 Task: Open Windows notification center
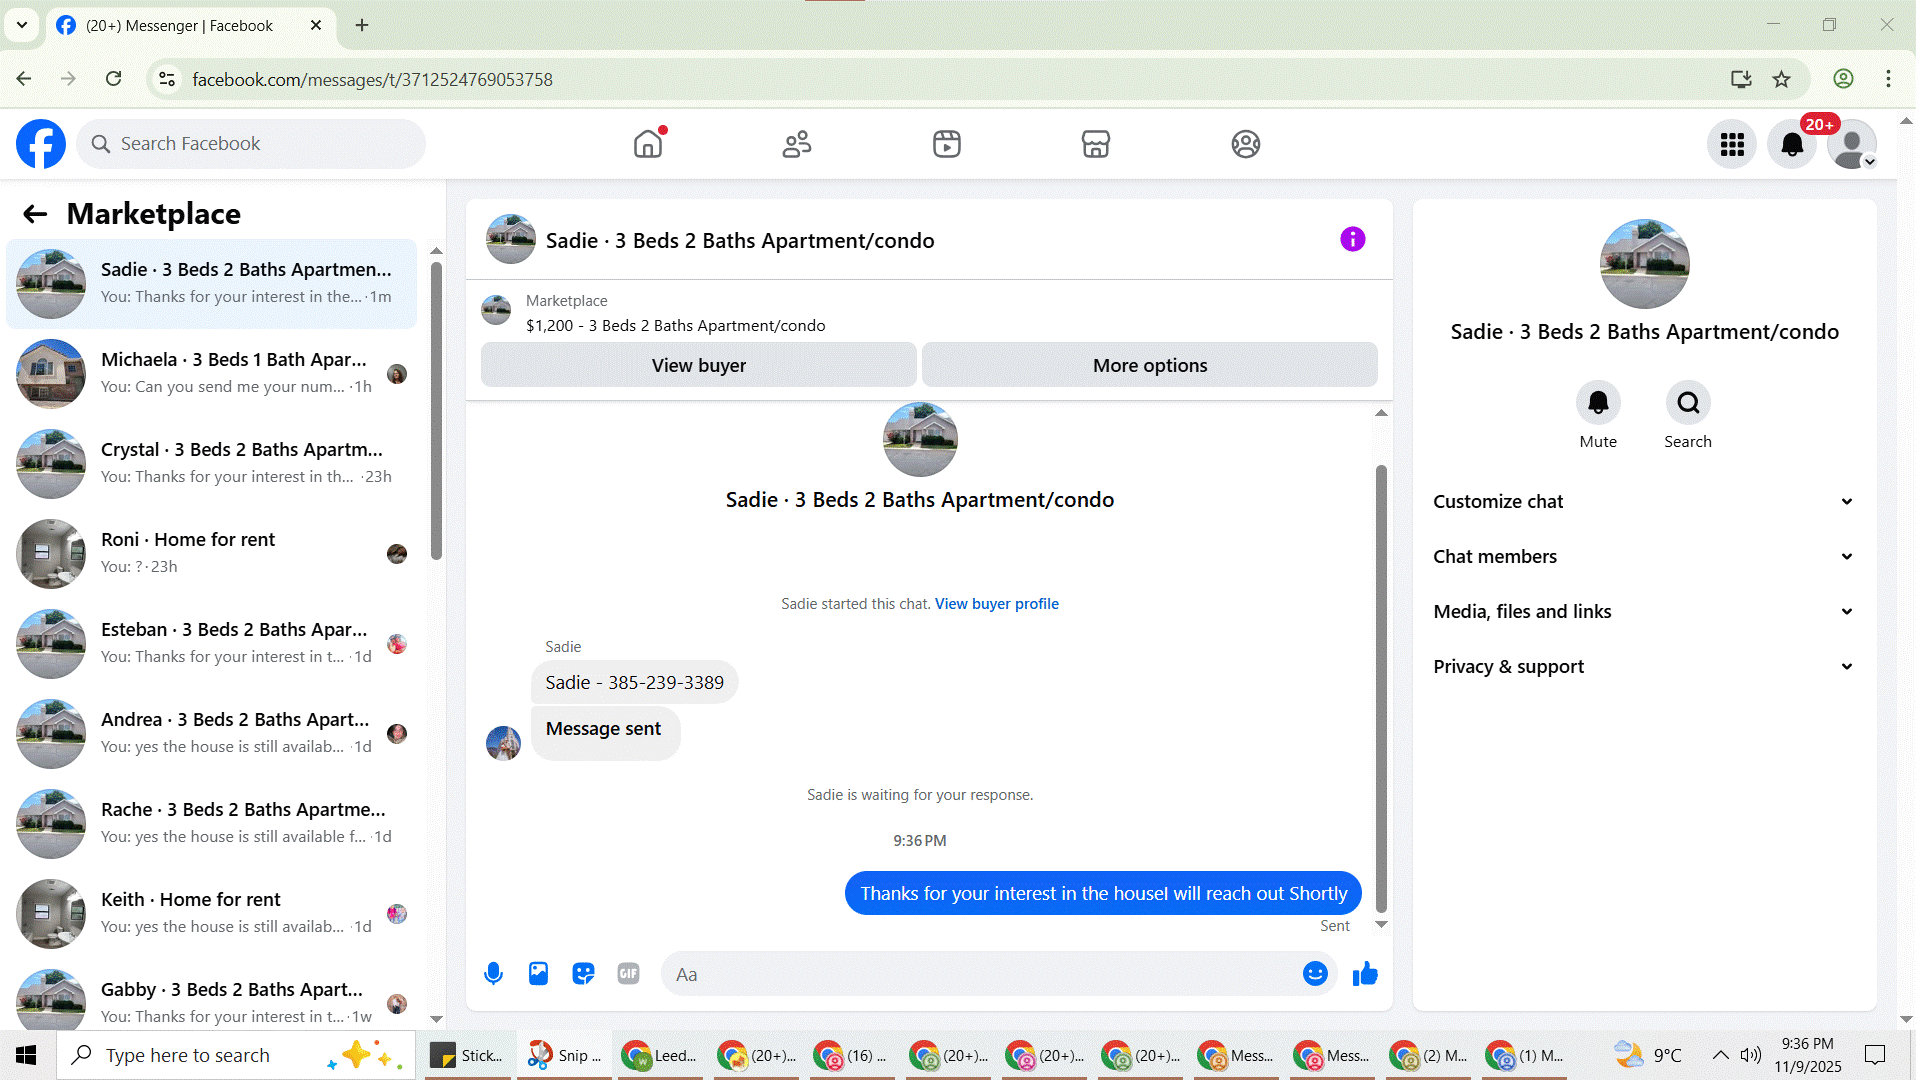(1875, 1055)
